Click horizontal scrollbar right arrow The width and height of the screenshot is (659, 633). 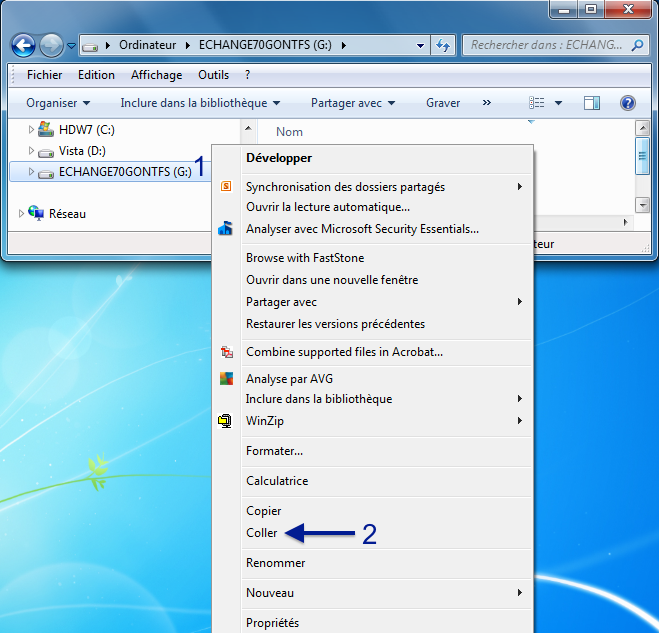626,222
